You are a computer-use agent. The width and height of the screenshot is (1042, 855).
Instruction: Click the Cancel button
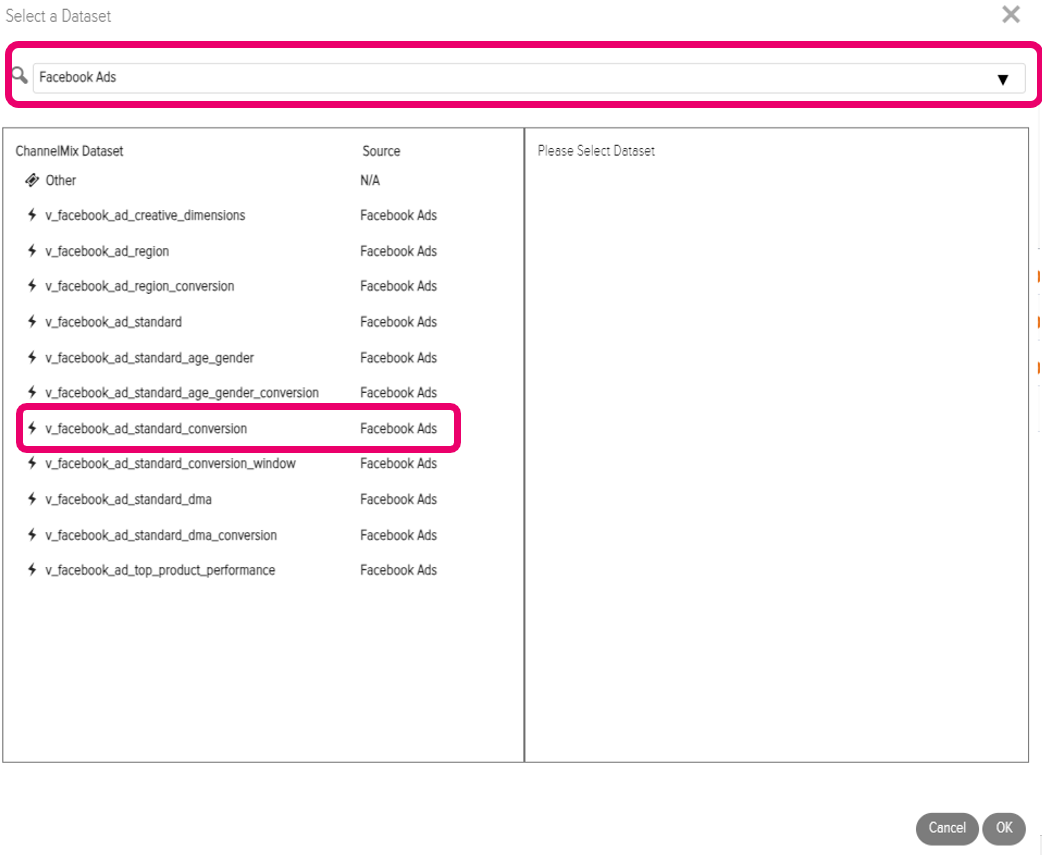tap(947, 828)
